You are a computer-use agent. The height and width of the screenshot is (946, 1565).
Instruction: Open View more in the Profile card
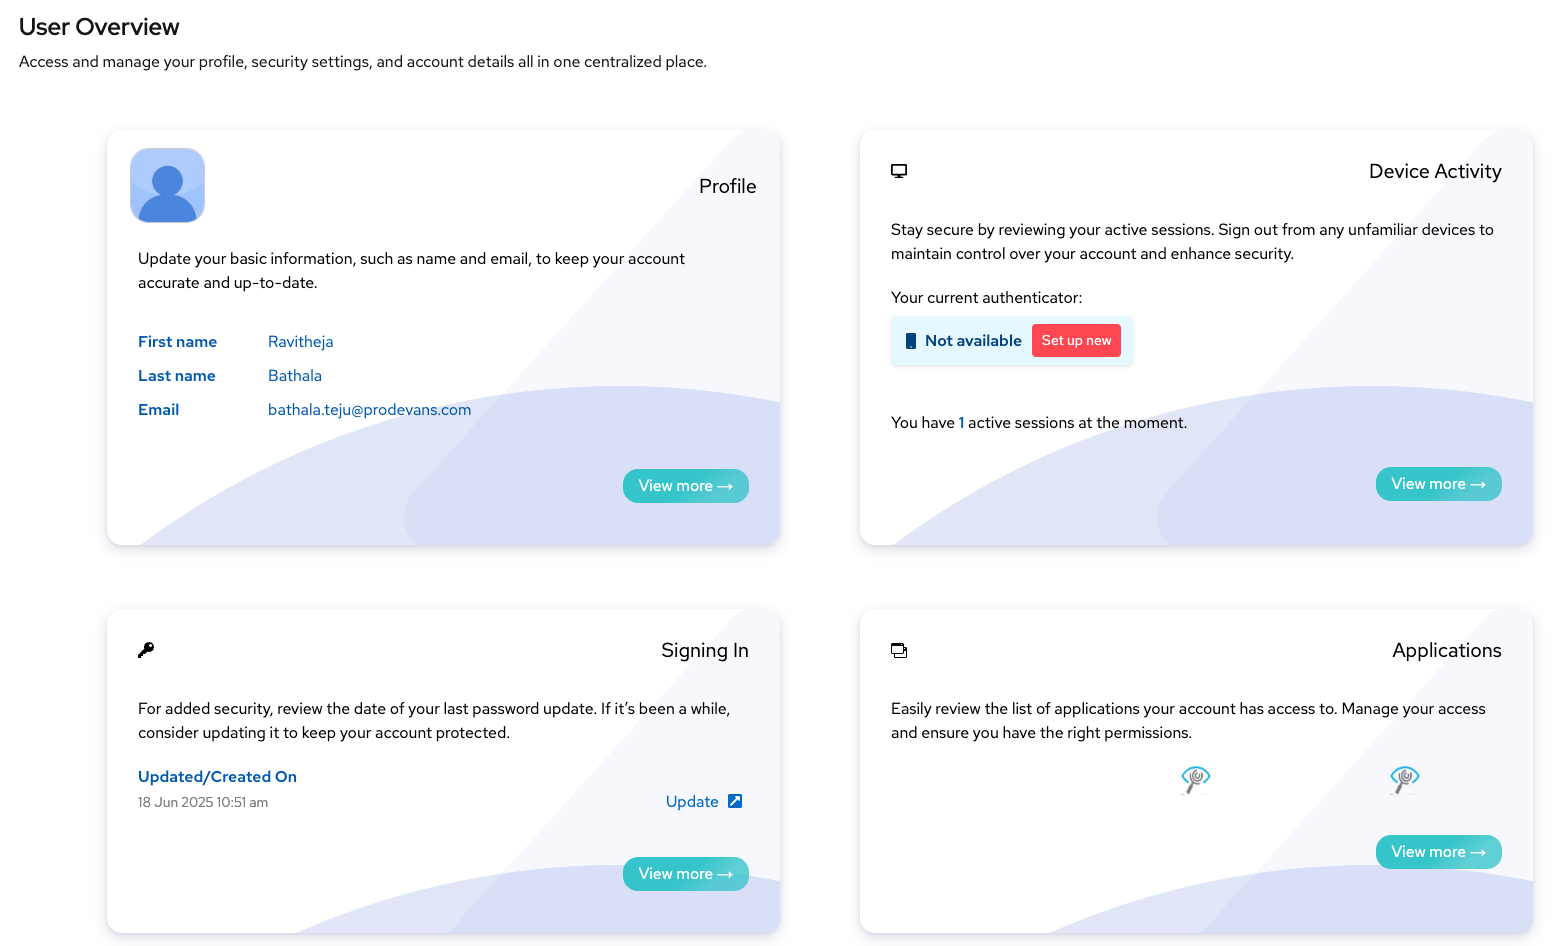(685, 486)
